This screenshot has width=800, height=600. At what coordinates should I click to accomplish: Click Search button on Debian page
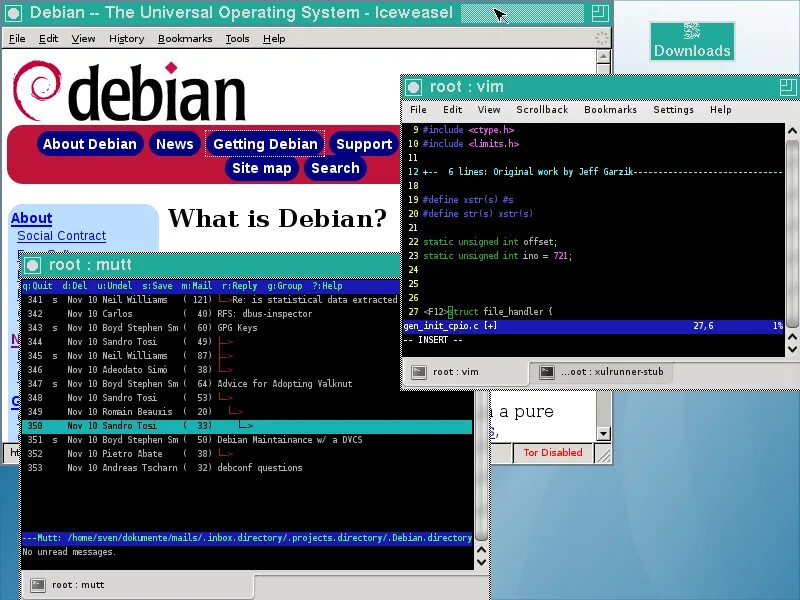(x=335, y=168)
